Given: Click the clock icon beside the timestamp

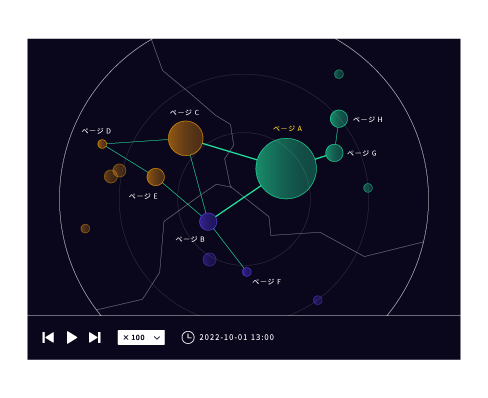Looking at the screenshot, I should point(188,337).
